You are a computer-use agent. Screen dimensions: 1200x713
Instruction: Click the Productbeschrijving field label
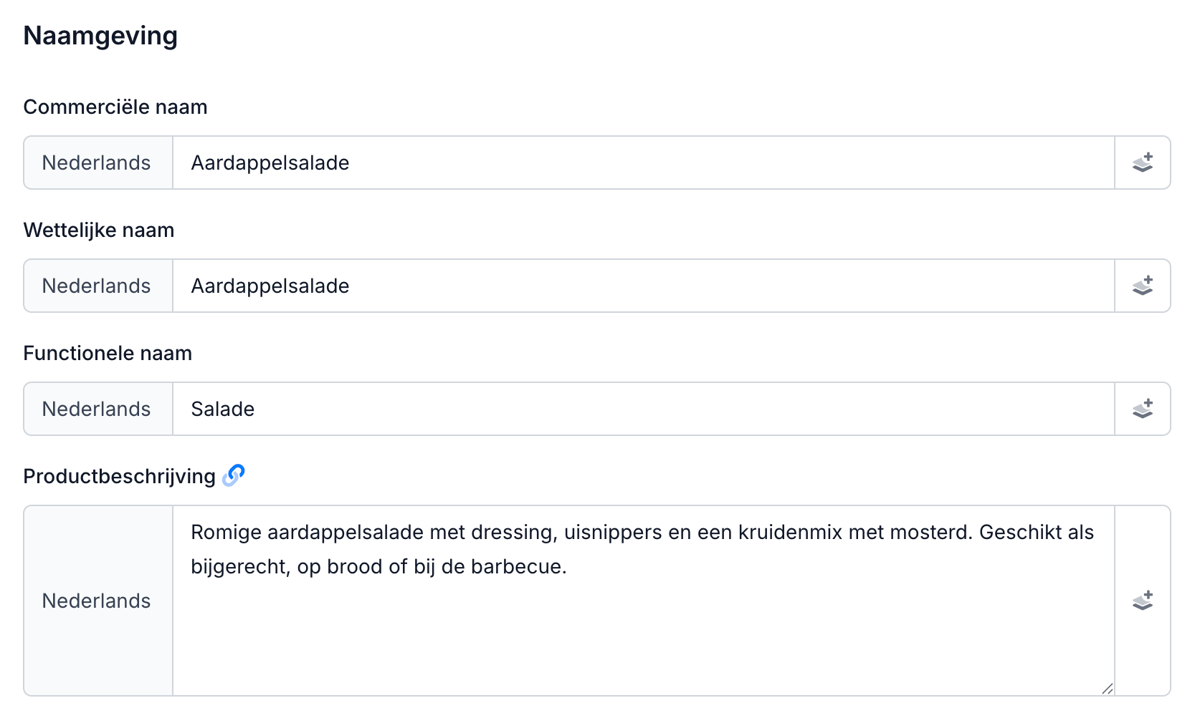[120, 476]
